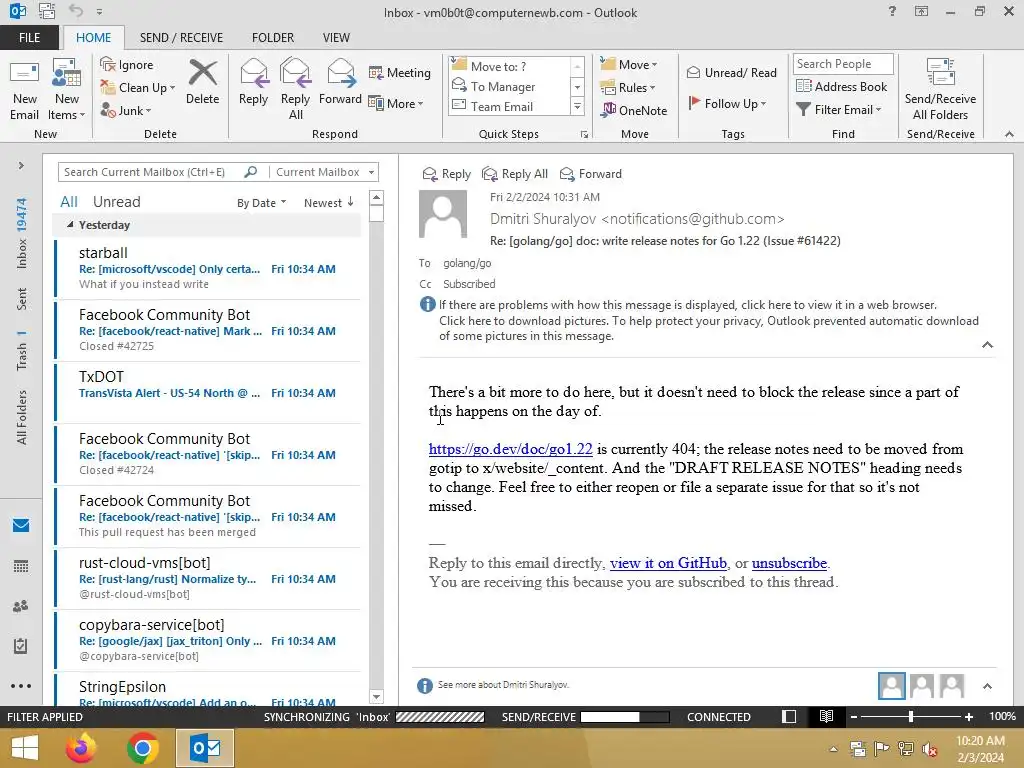Open the FILE tab
Image resolution: width=1024 pixels, height=768 pixels.
pos(29,37)
